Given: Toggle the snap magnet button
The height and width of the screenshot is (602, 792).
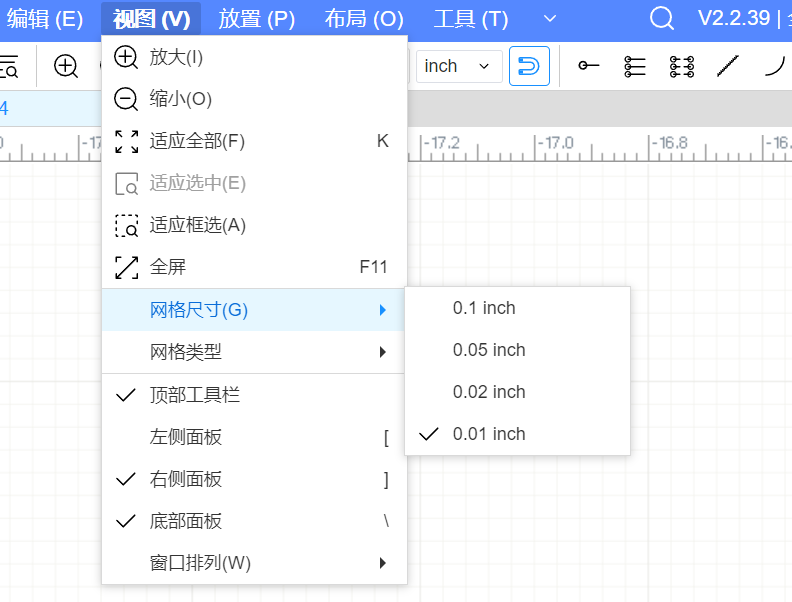Looking at the screenshot, I should pyautogui.click(x=529, y=66).
